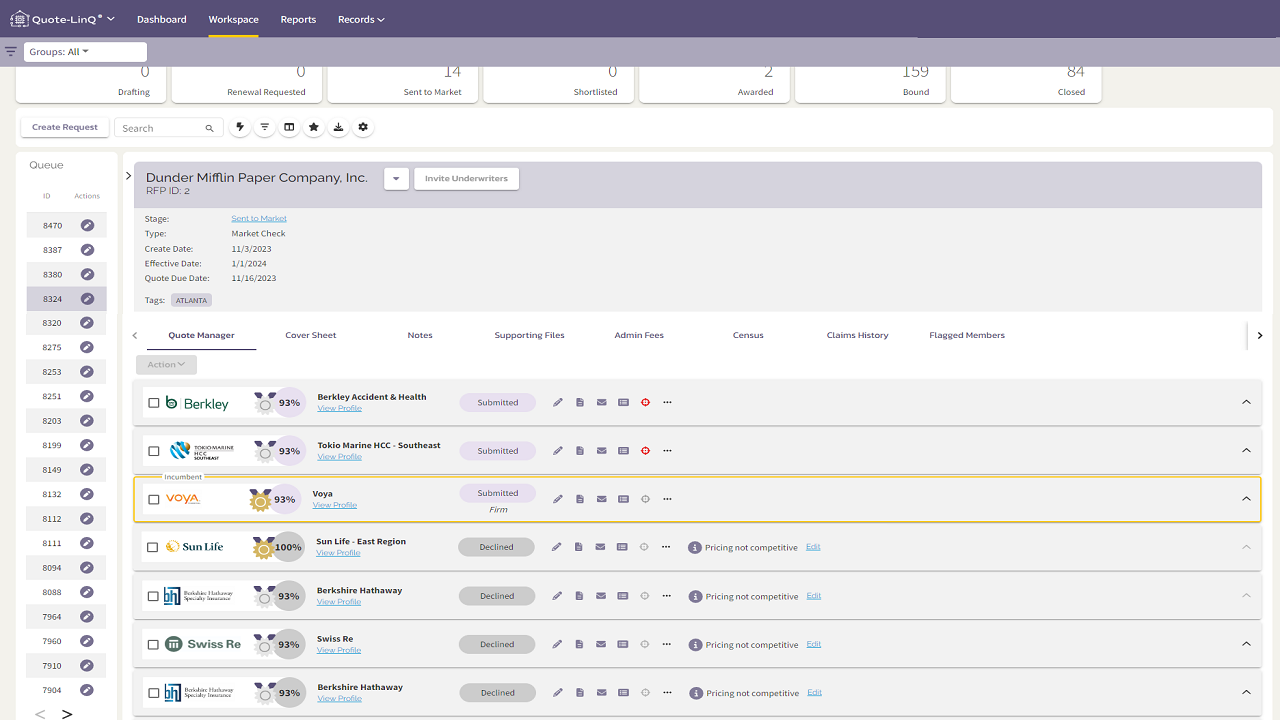Image resolution: width=1280 pixels, height=720 pixels.
Task: Open the Groups: All dropdown
Action: click(x=85, y=52)
